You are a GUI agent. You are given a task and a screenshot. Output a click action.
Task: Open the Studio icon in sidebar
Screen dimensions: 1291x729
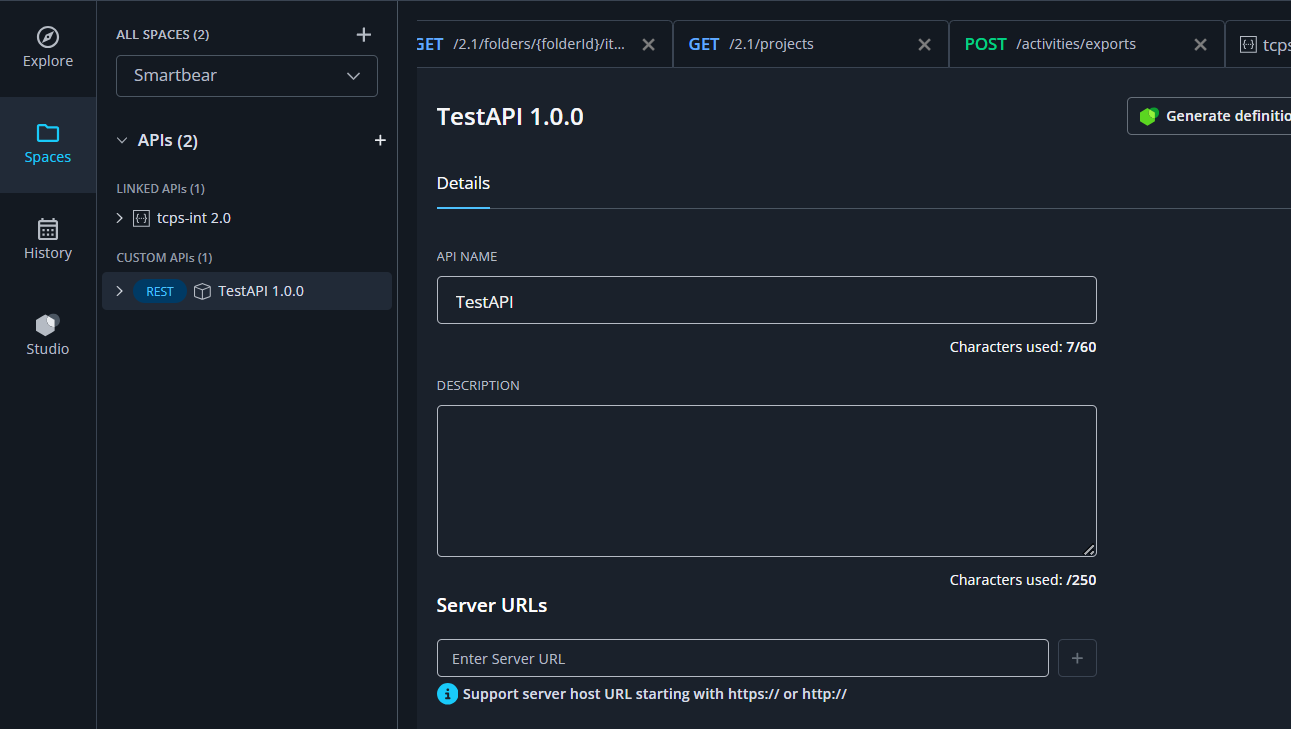(48, 325)
